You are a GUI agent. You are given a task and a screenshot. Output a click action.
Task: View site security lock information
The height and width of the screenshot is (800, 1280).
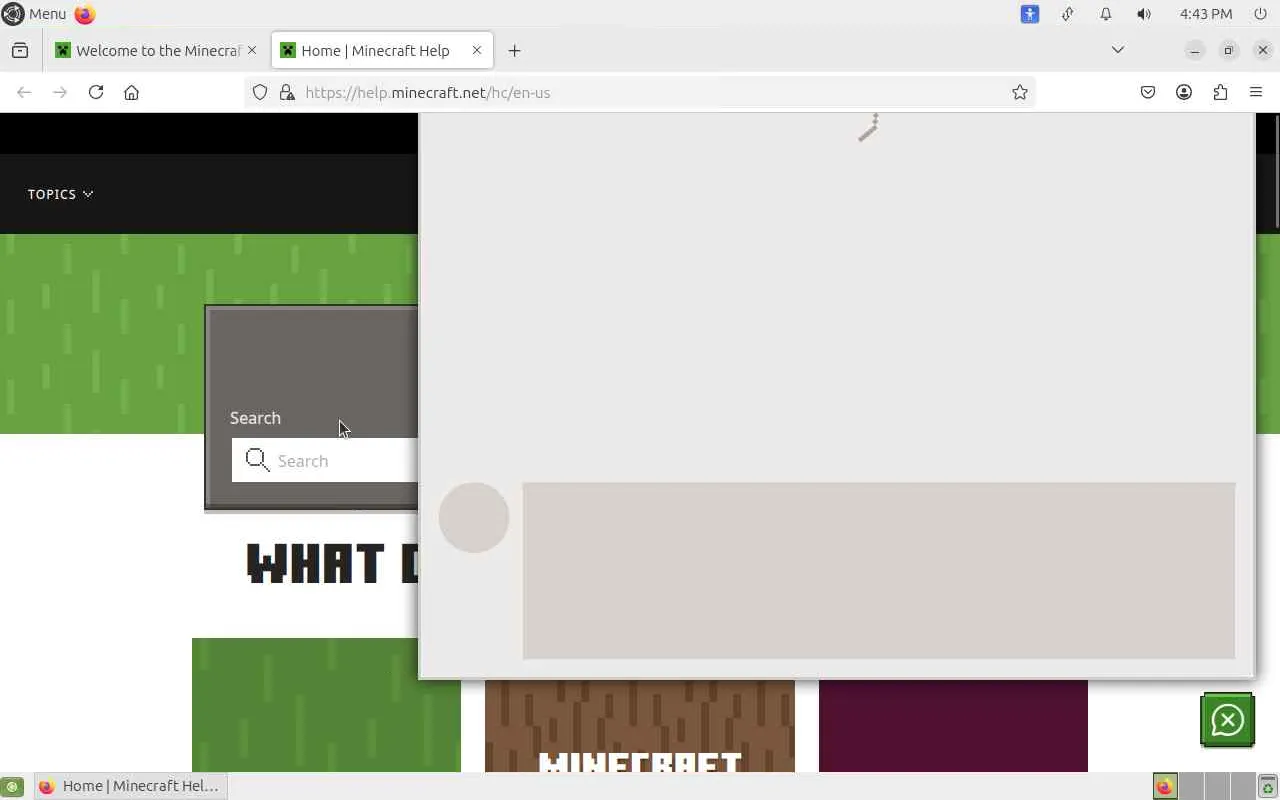(287, 92)
